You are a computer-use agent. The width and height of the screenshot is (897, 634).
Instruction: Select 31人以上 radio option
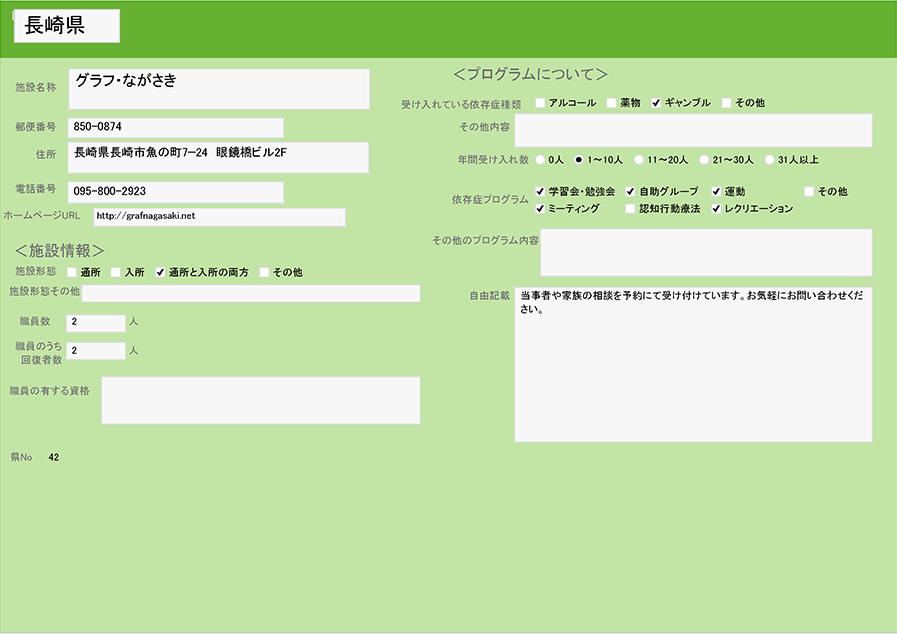point(770,159)
